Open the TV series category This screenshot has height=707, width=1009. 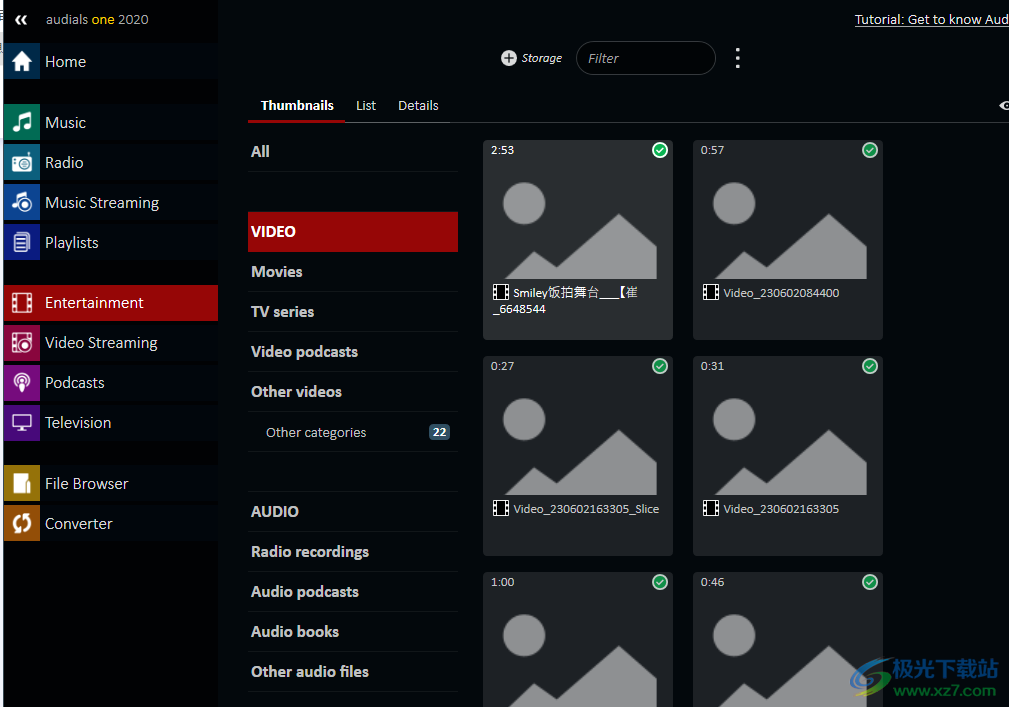pos(353,311)
